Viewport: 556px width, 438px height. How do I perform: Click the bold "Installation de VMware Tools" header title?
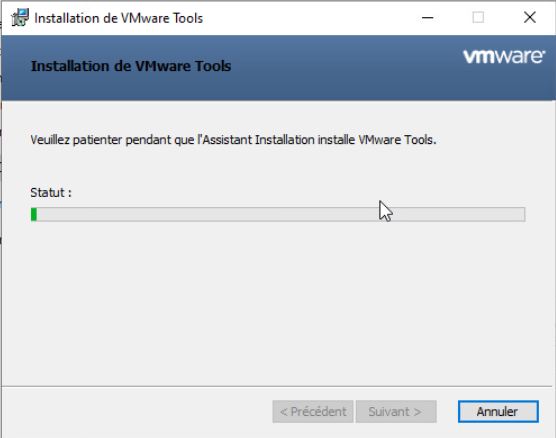point(131,66)
